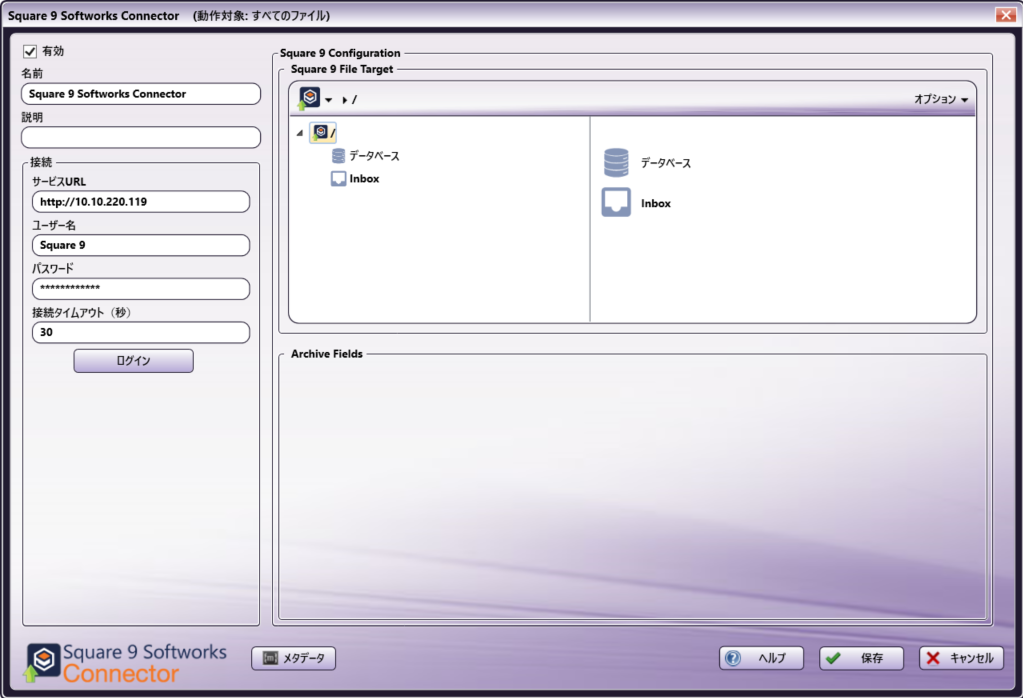
Task: Click the database icon in tree
Action: pyautogui.click(x=338, y=156)
